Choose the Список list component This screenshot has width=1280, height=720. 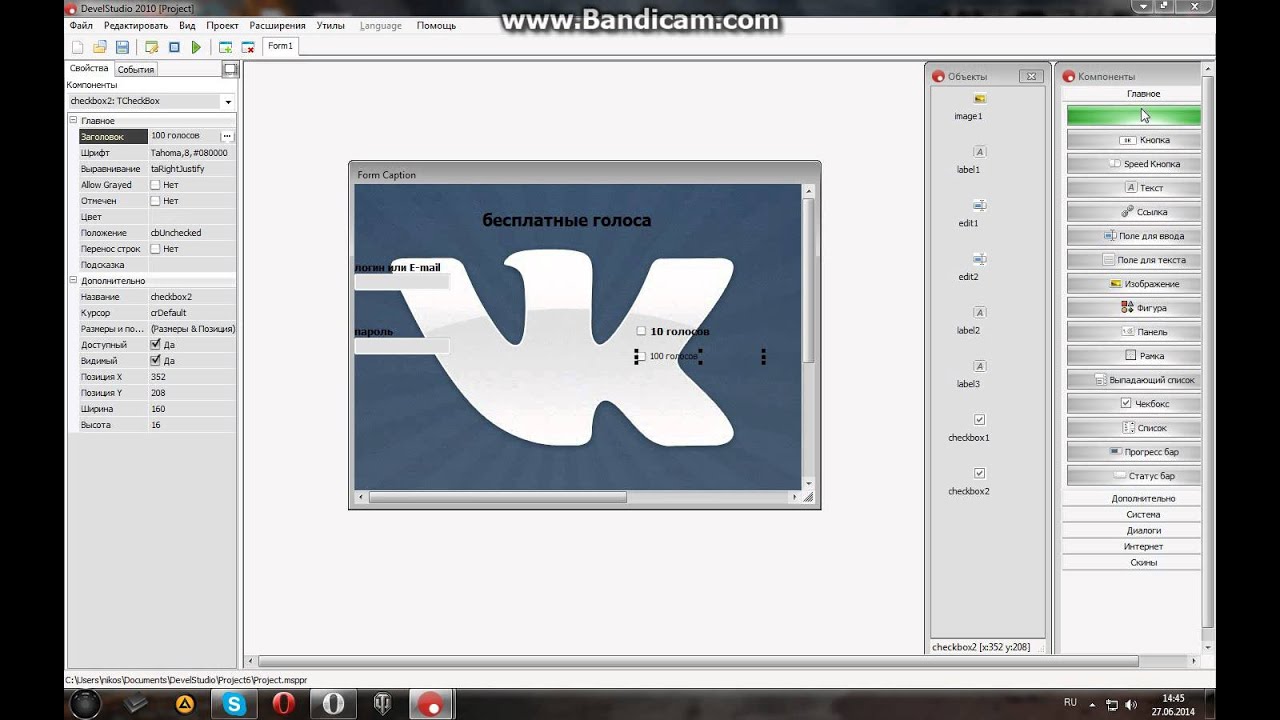tap(1134, 428)
